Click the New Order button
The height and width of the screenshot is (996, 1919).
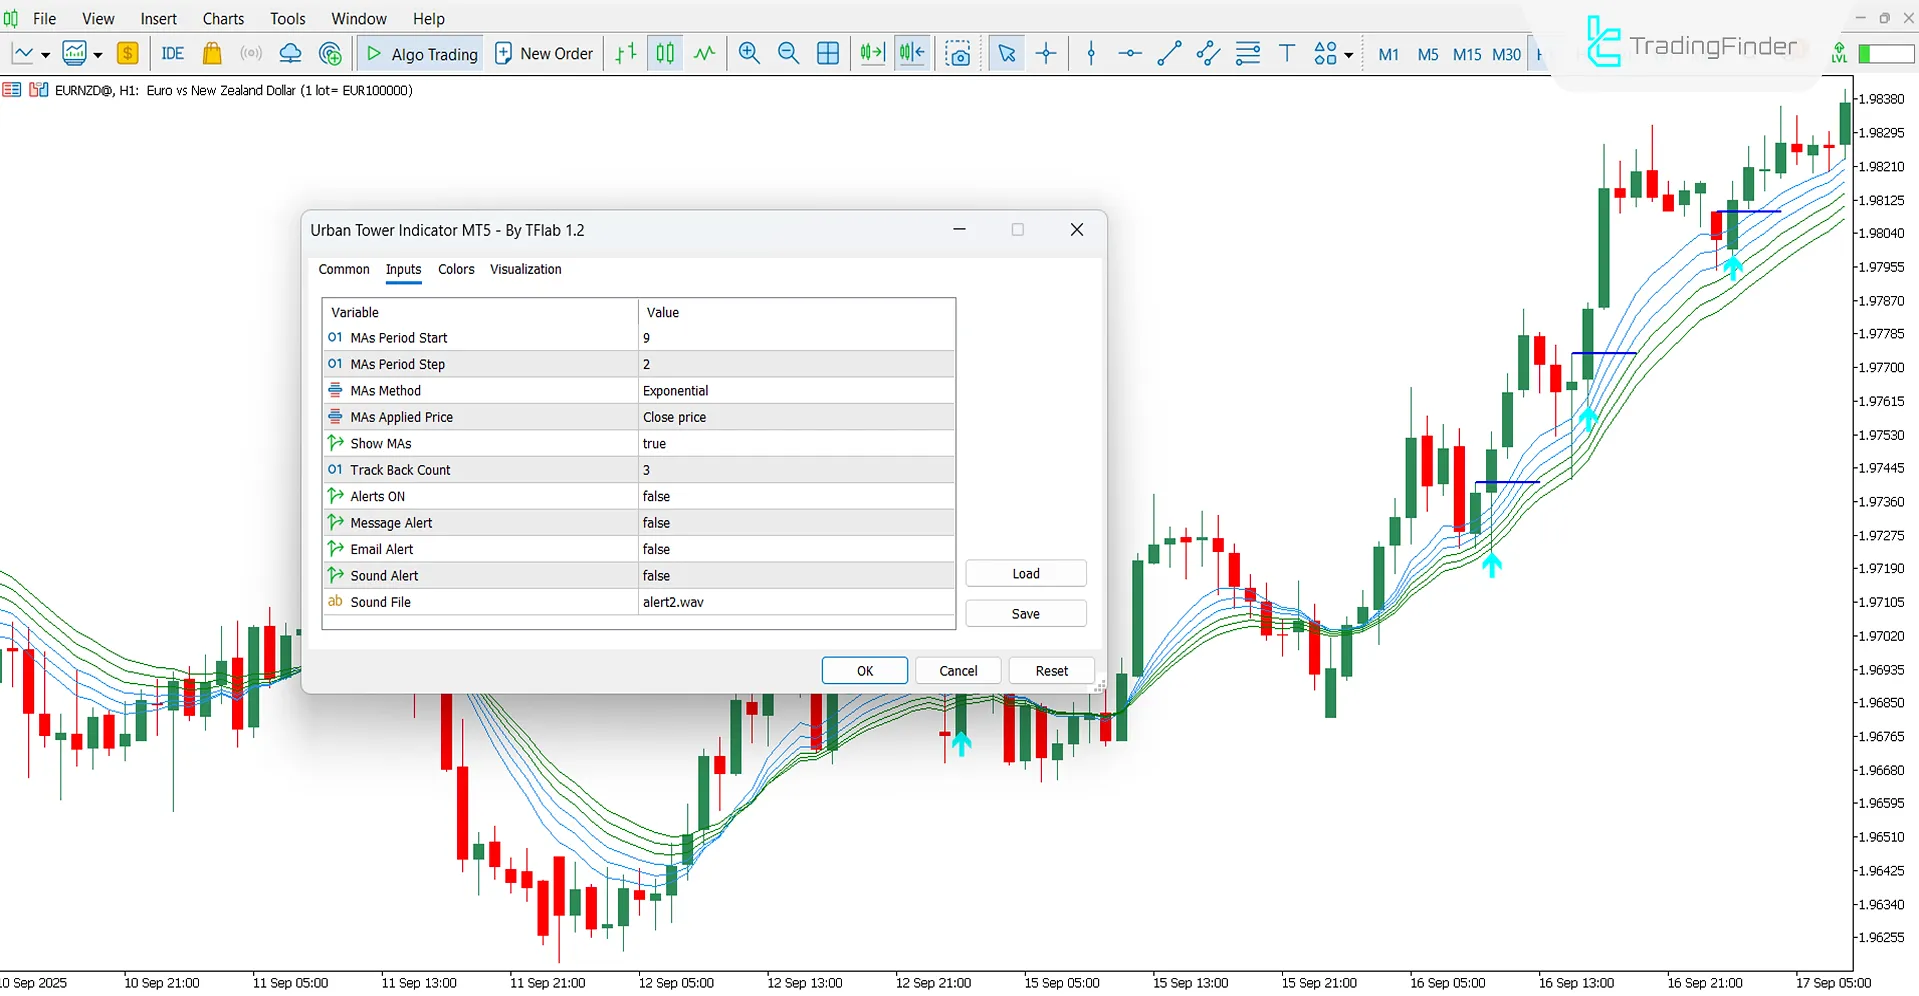coord(545,54)
